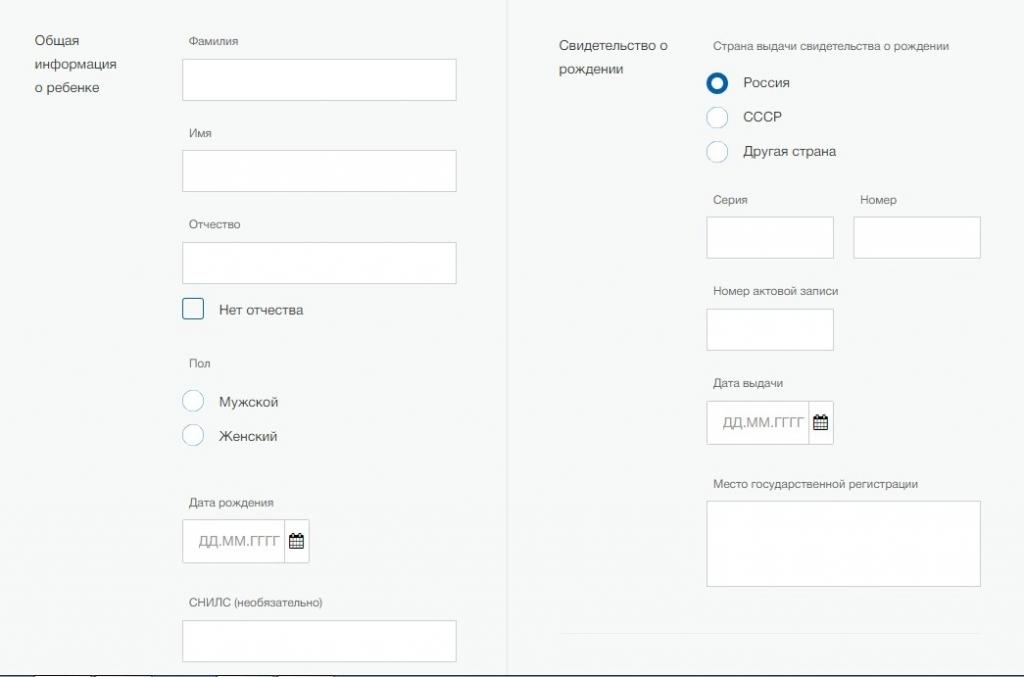Image resolution: width=1024 pixels, height=677 pixels.
Task: Click the Свидетельство о рождении section heading
Action: tap(612, 57)
